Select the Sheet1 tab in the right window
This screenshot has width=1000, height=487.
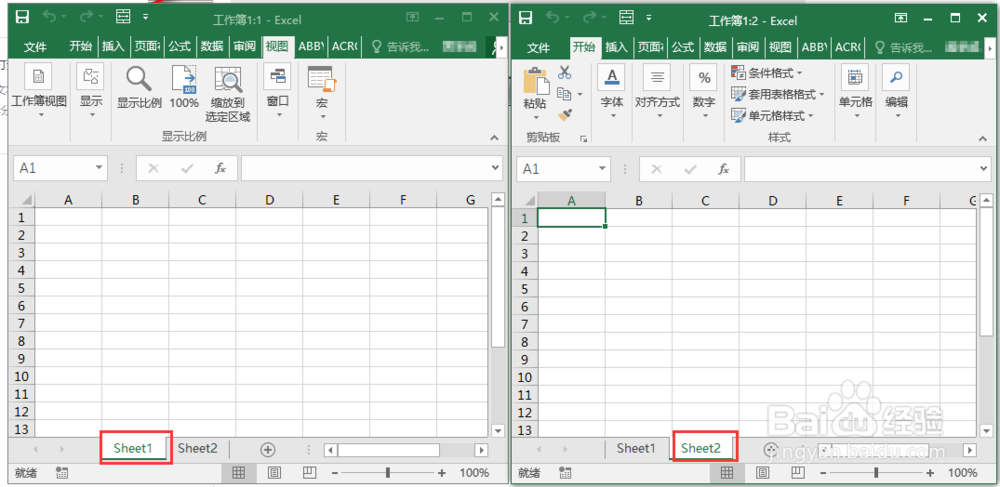click(636, 449)
